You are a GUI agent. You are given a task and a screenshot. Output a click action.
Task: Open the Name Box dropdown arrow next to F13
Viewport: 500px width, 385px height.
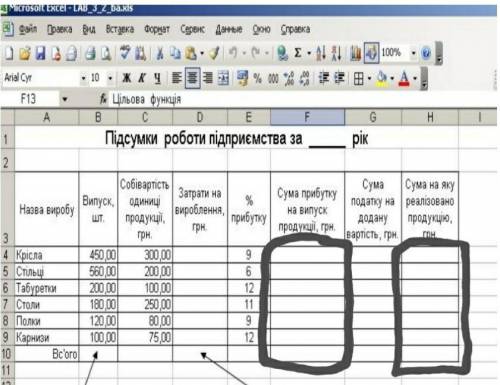(65, 99)
